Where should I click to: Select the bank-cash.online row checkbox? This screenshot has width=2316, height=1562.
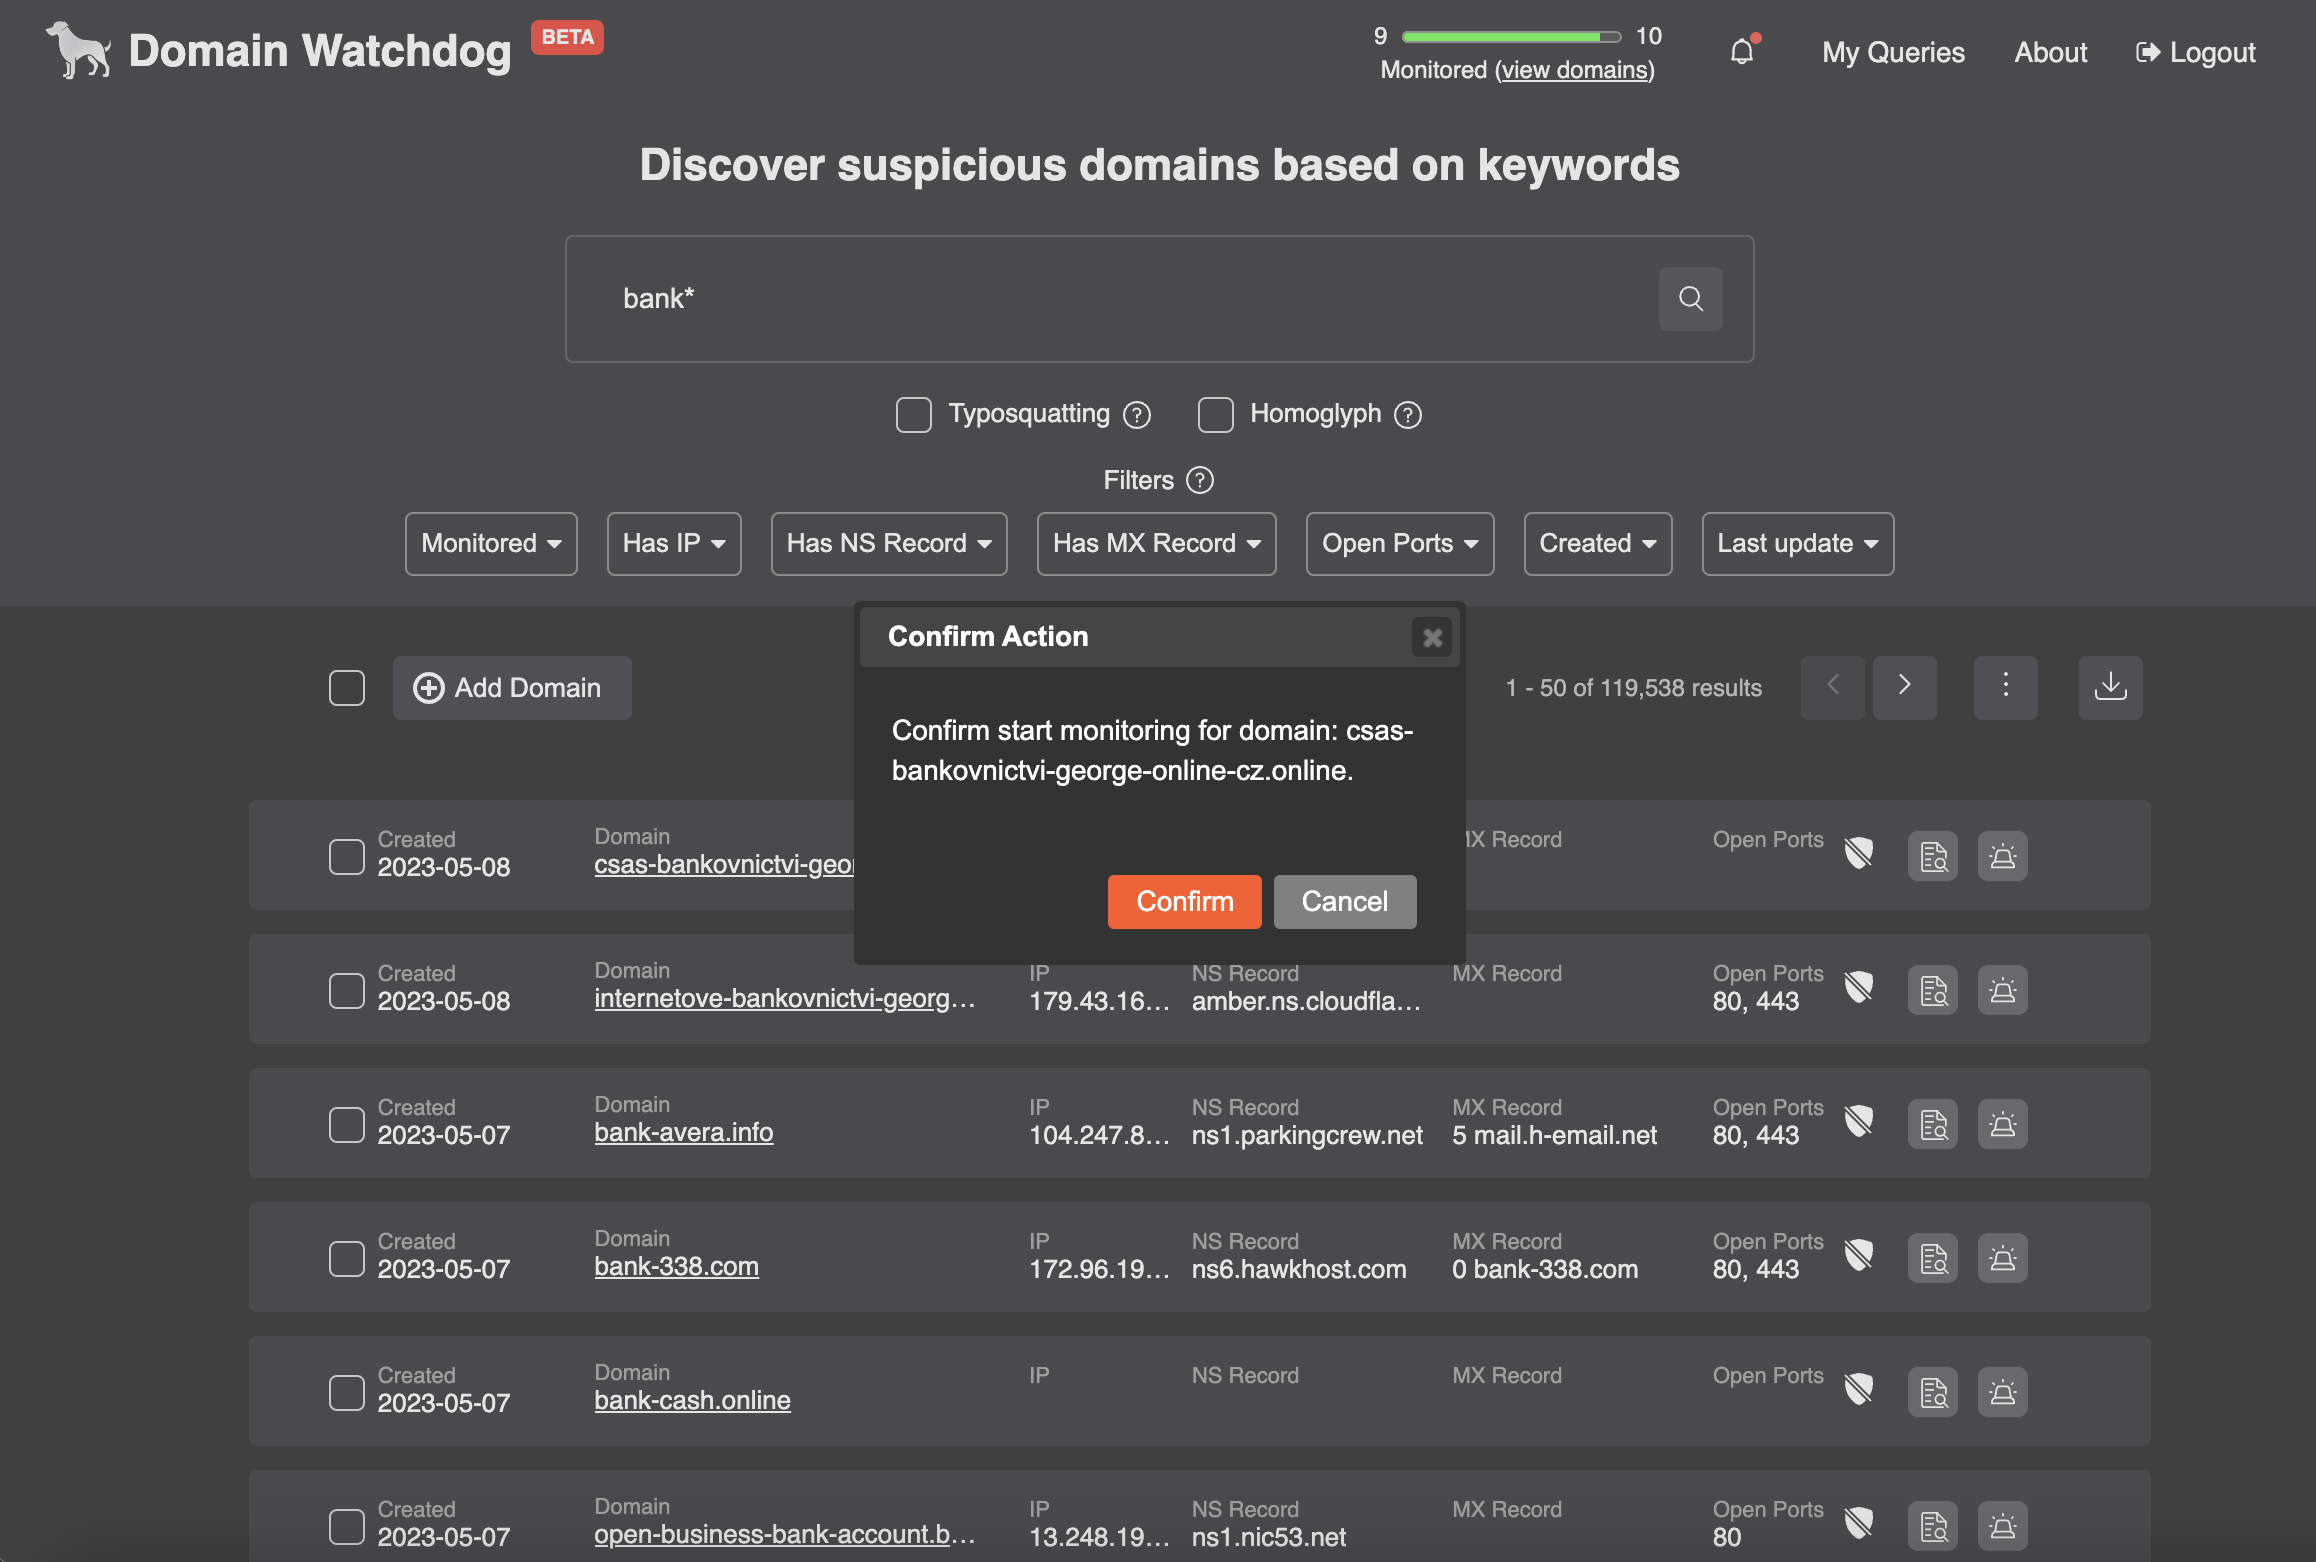click(347, 1392)
